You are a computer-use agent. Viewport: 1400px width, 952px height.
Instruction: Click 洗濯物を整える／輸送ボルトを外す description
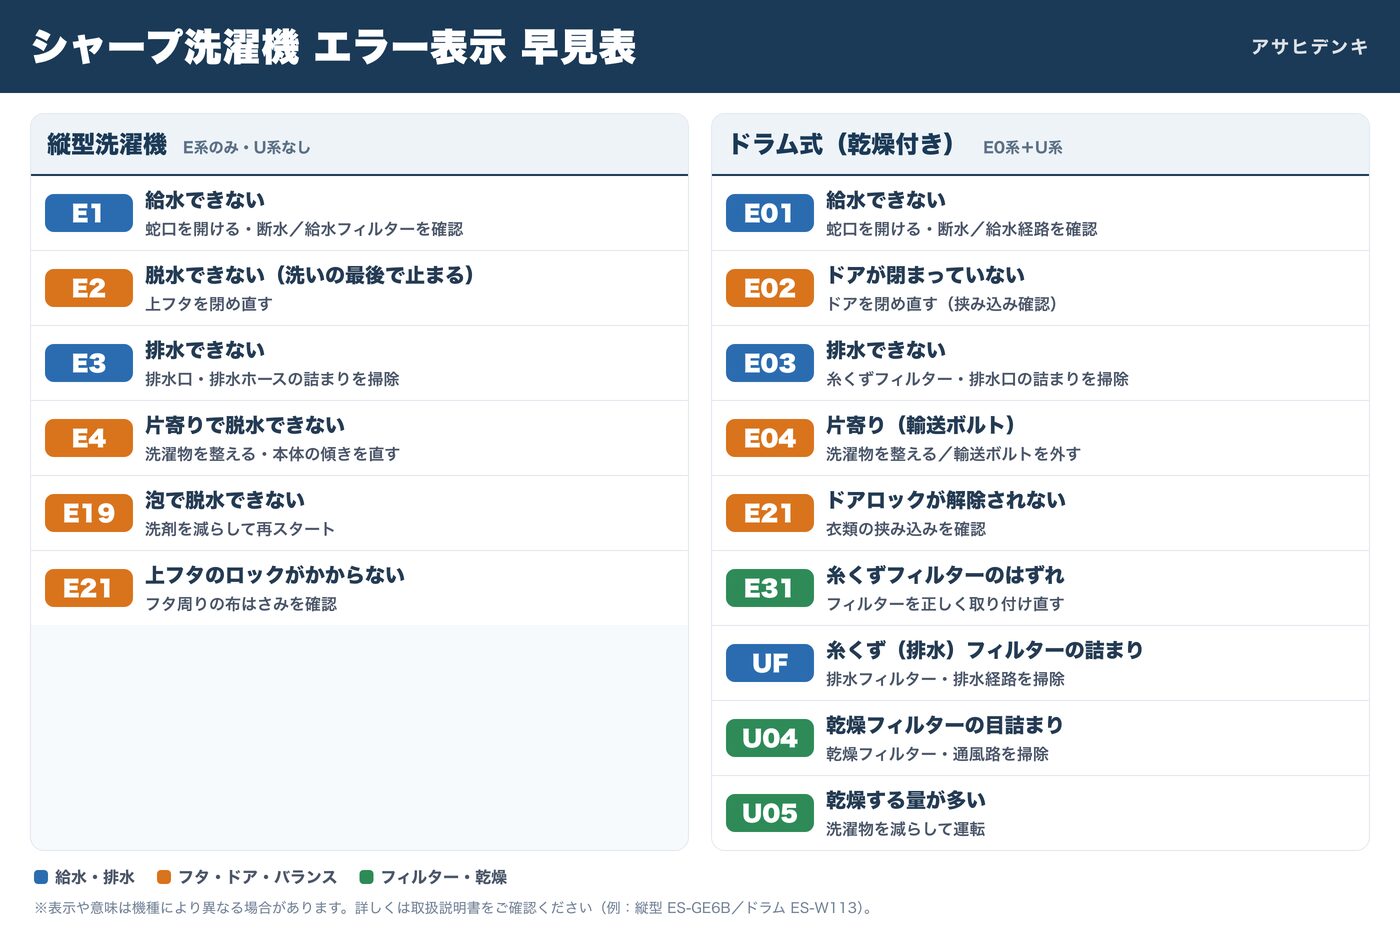point(953,454)
